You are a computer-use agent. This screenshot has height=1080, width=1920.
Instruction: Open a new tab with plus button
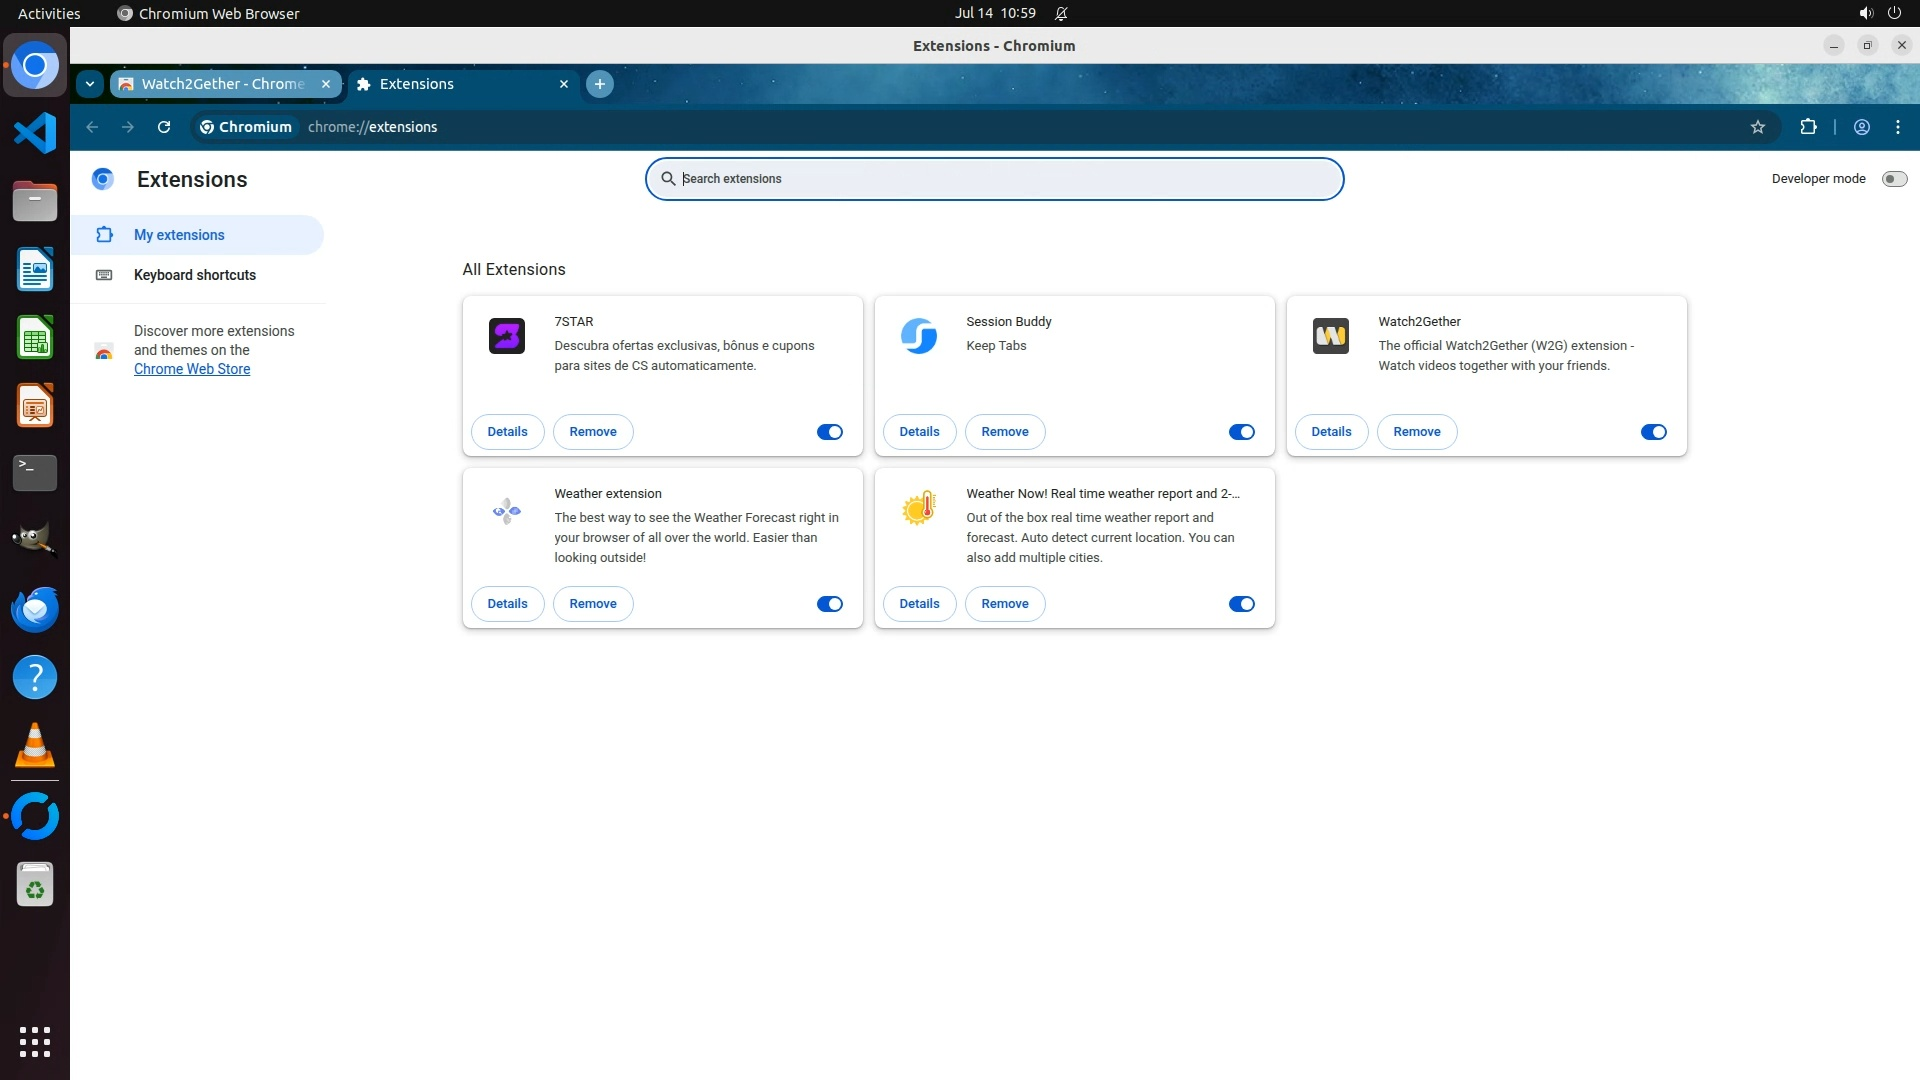click(x=599, y=84)
